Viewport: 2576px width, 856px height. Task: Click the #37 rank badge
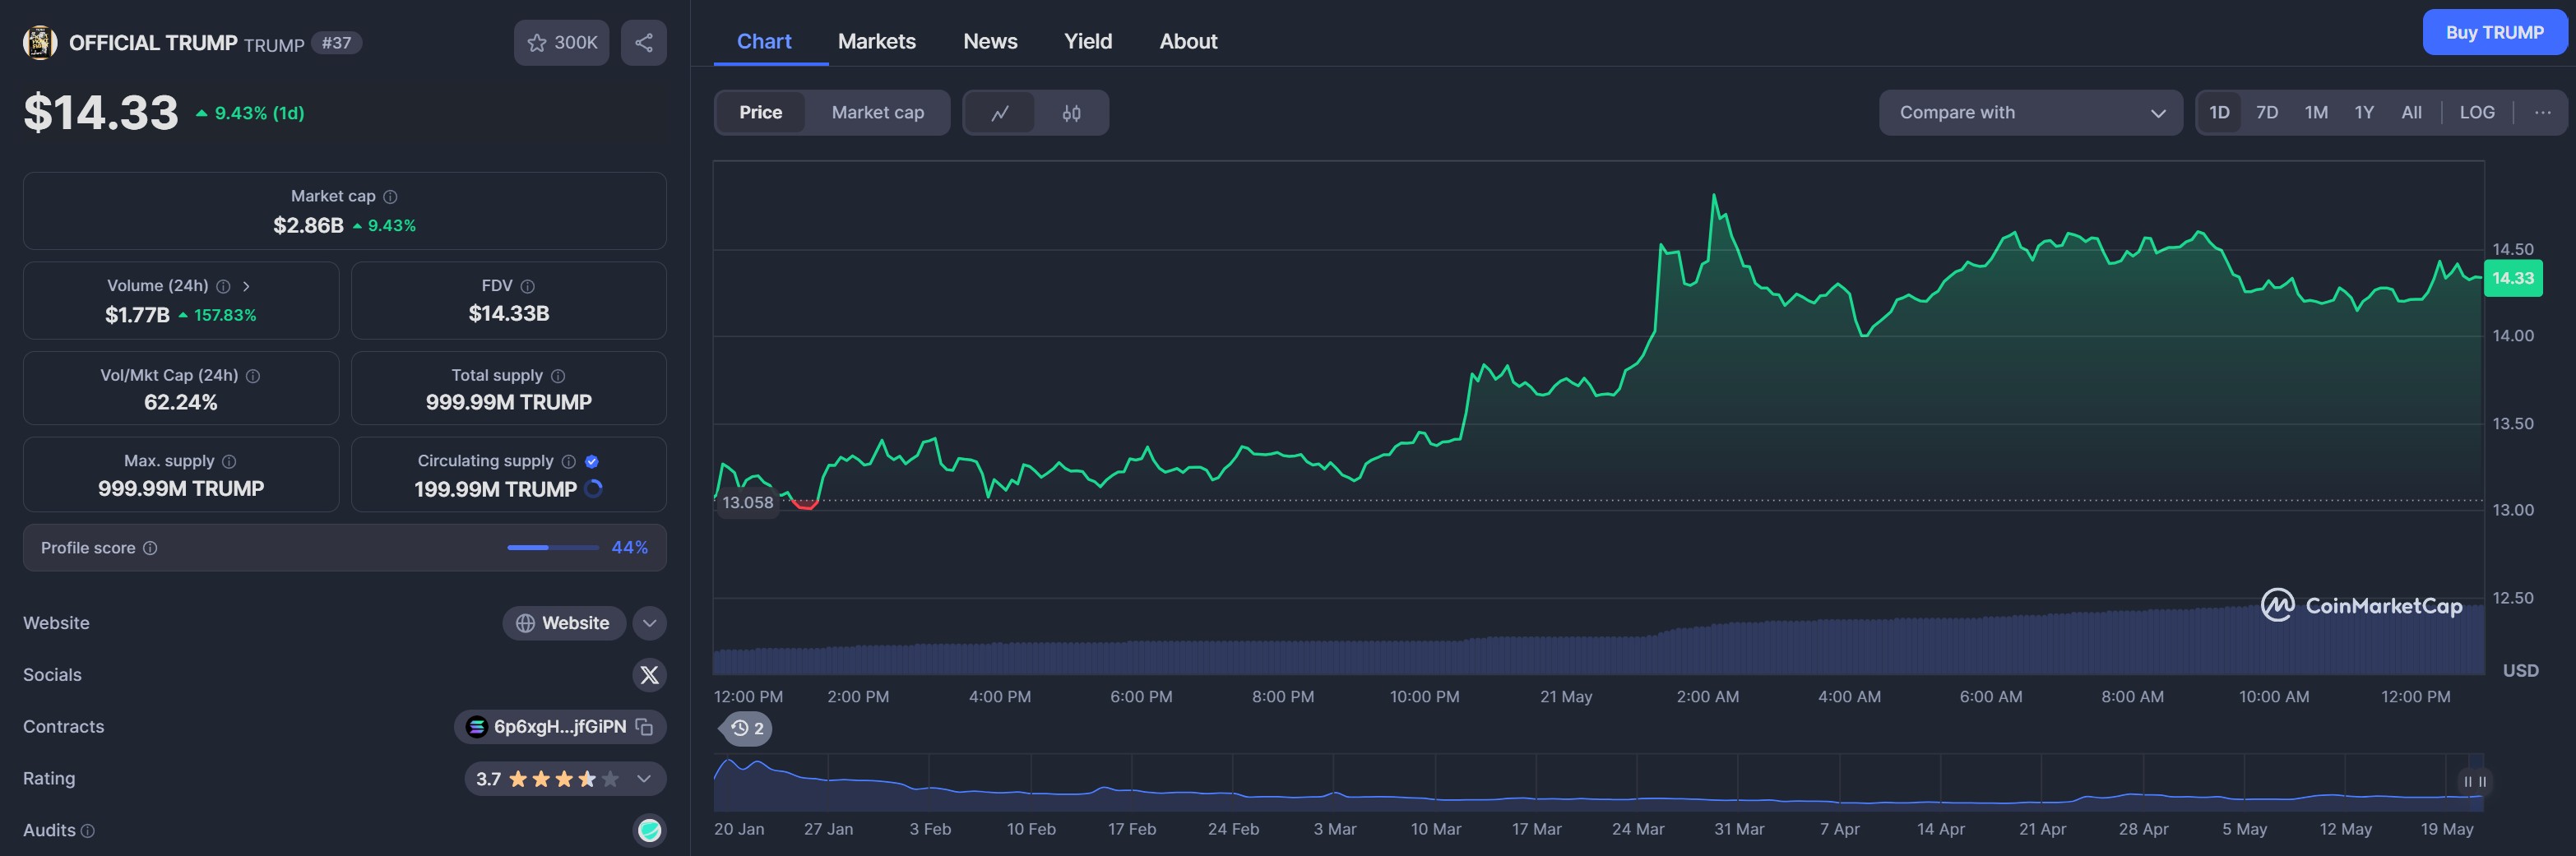336,43
